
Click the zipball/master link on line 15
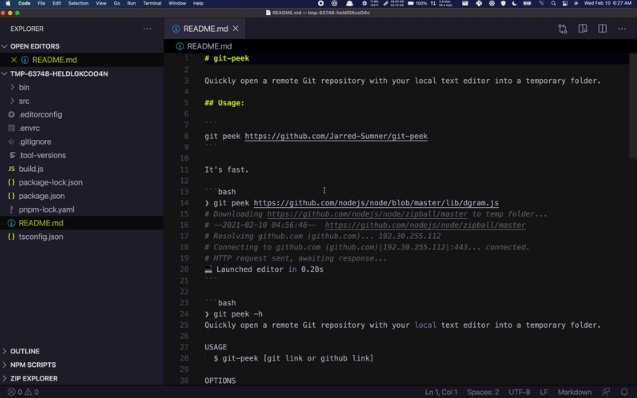coord(367,214)
